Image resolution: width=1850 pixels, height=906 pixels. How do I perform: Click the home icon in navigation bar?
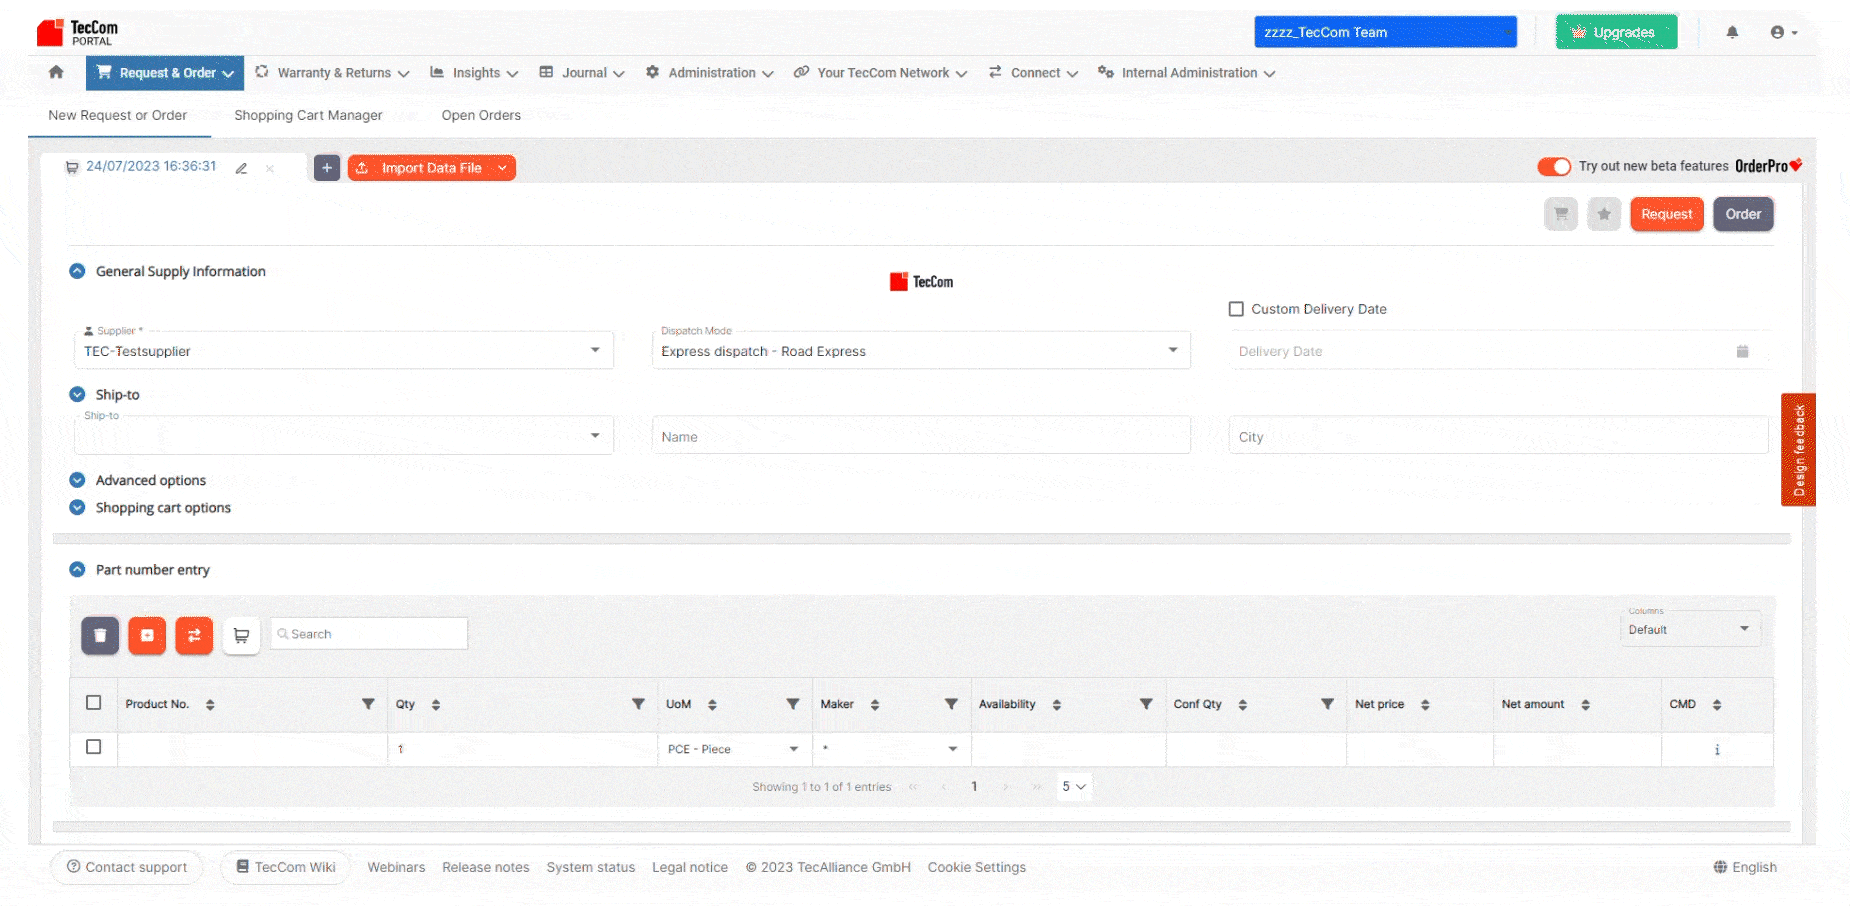(x=56, y=72)
